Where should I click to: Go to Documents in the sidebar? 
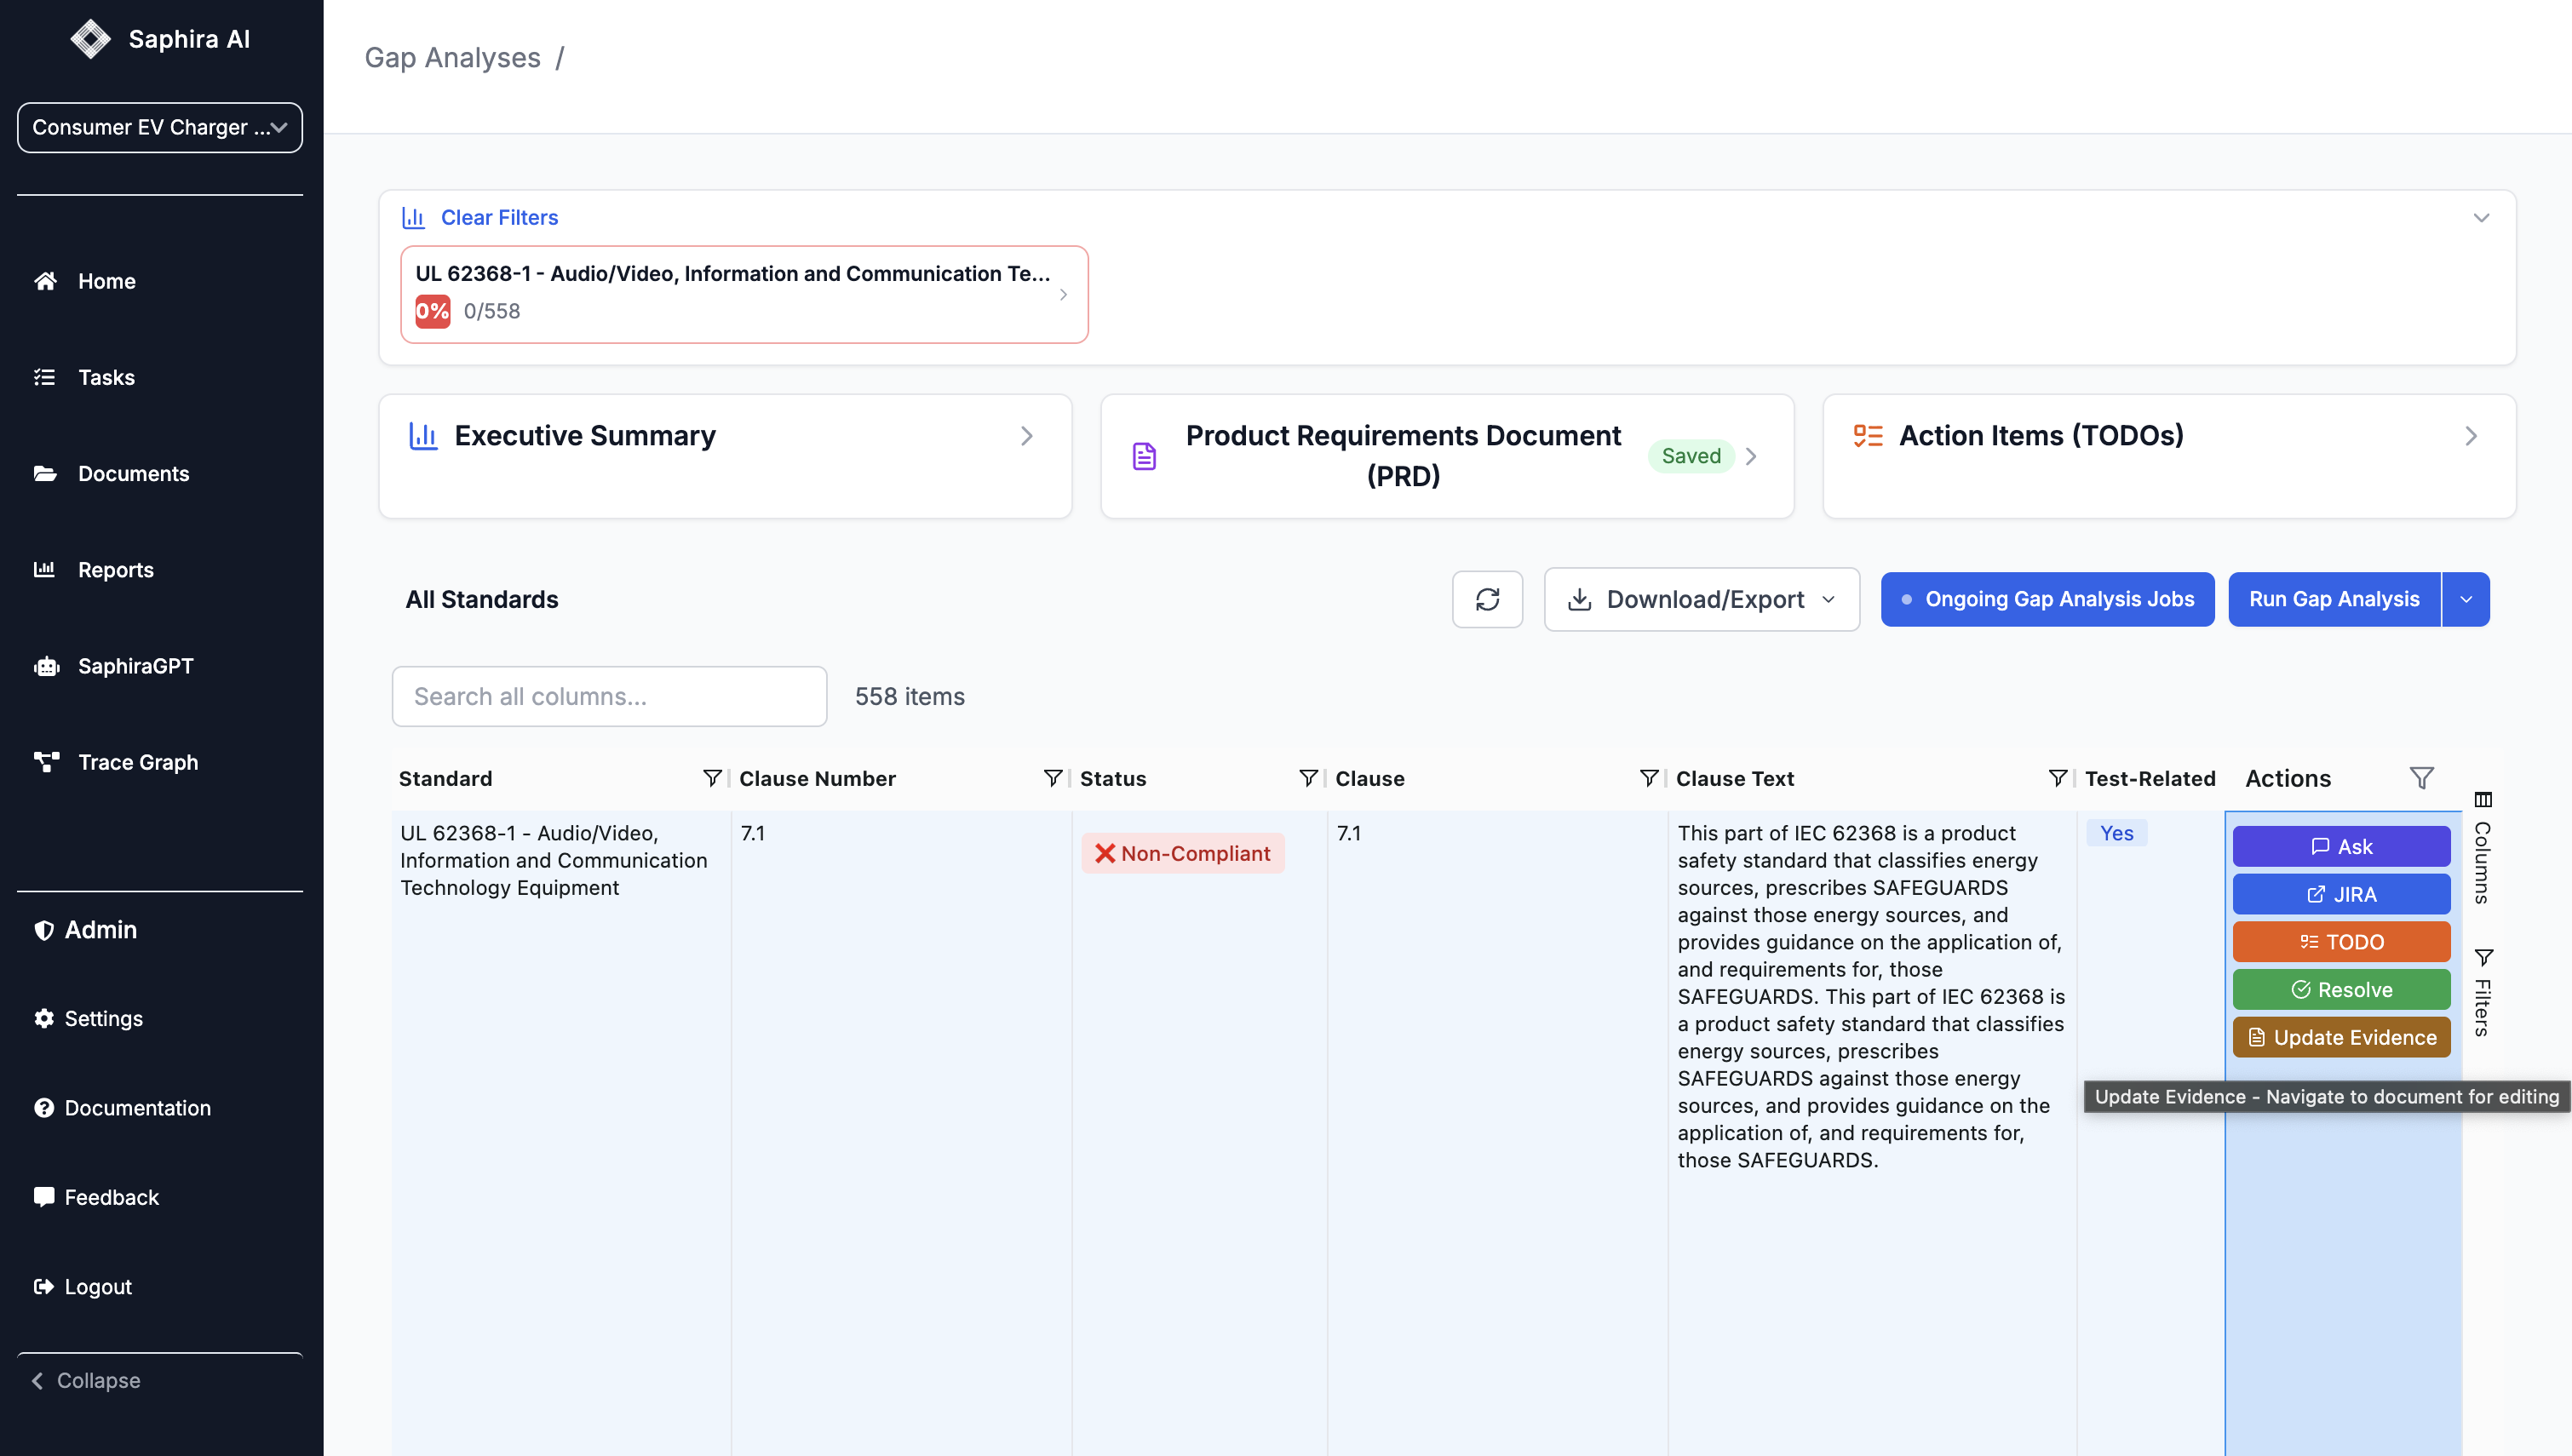pos(133,474)
